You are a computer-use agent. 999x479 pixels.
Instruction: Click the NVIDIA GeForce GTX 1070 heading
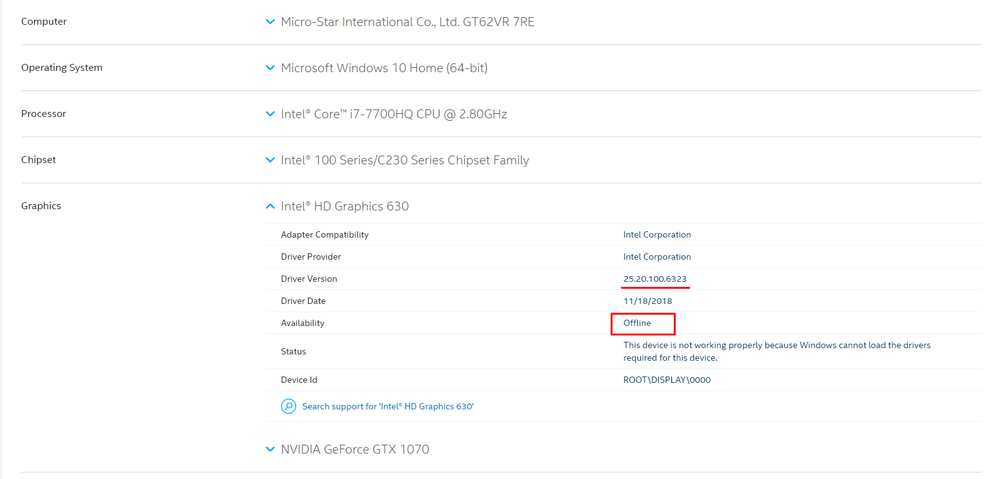(x=355, y=449)
